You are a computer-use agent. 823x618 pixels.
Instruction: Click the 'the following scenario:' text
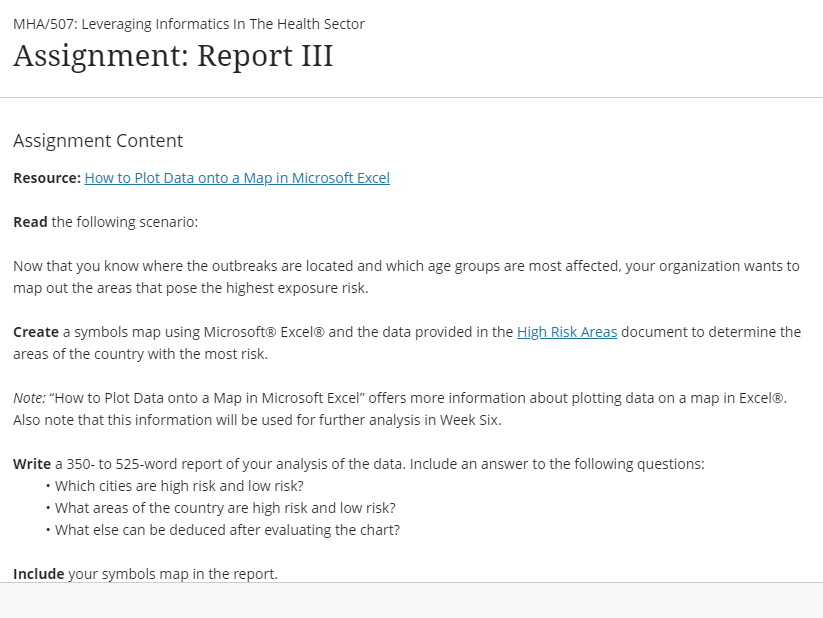[x=125, y=222]
